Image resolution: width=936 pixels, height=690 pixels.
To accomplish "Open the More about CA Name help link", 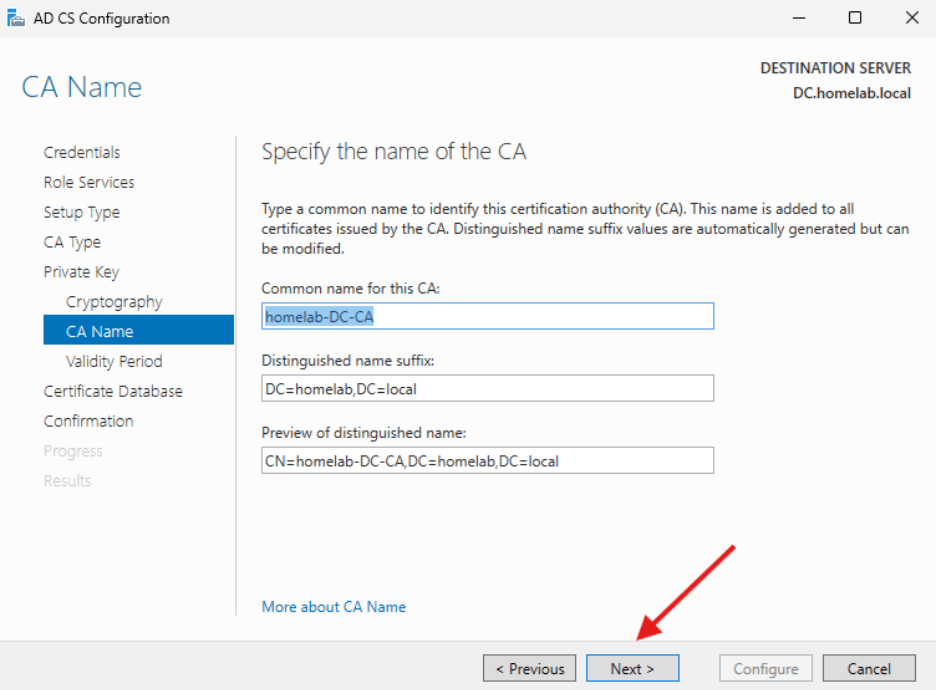I will click(x=333, y=606).
